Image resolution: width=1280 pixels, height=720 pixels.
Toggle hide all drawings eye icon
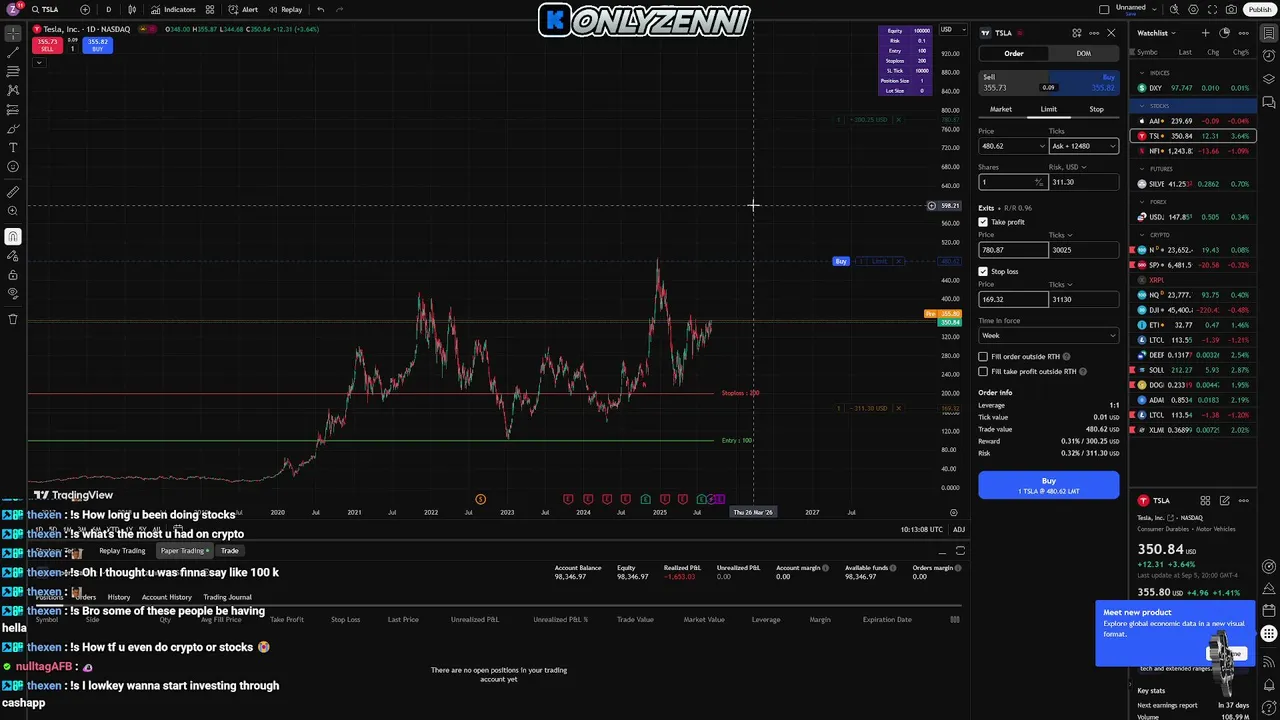pos(13,294)
